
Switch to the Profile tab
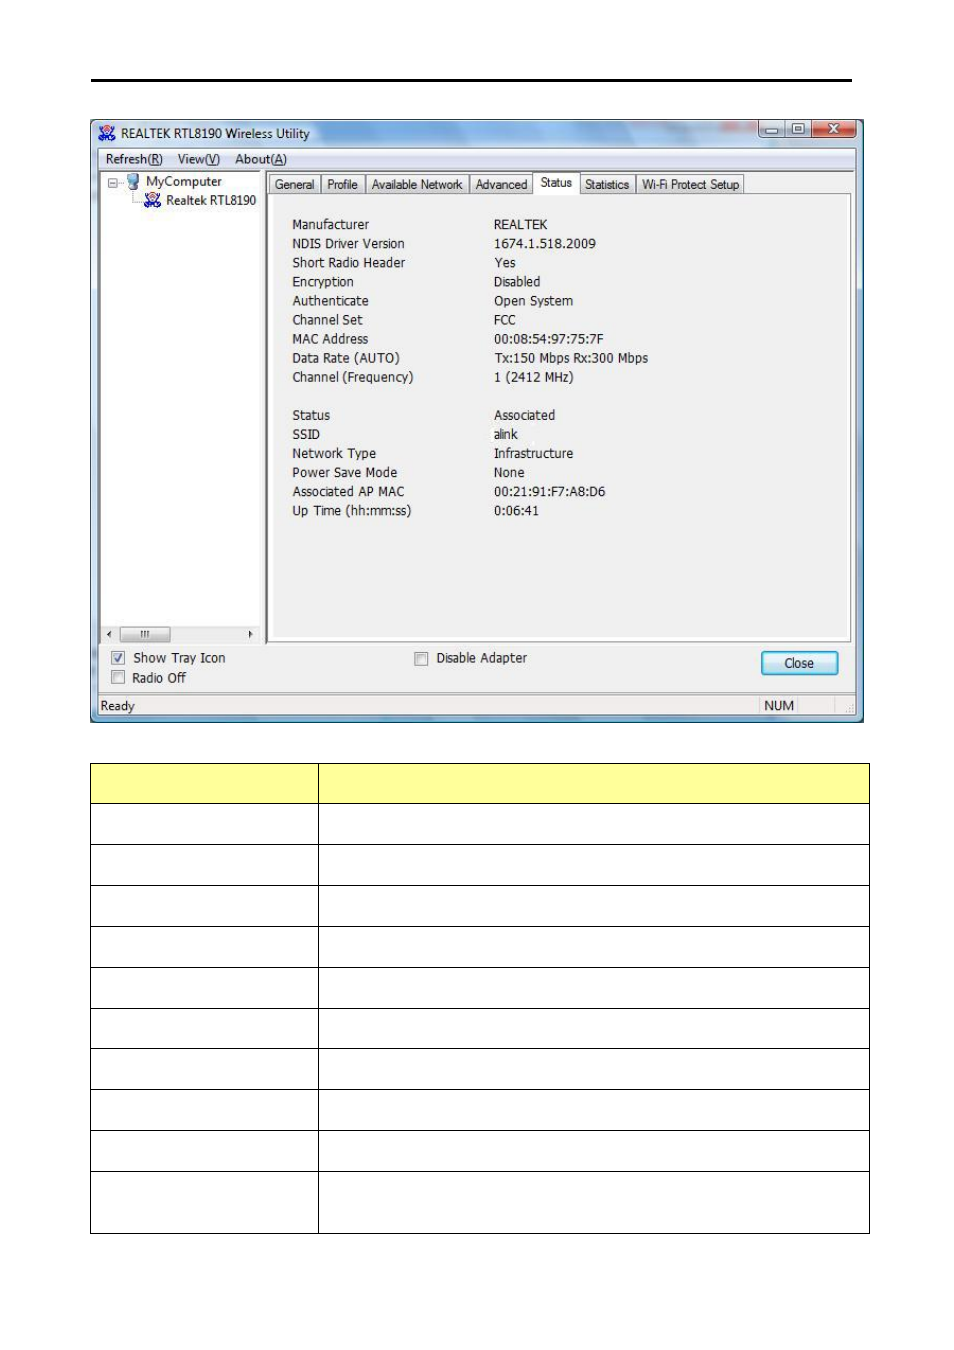pyautogui.click(x=342, y=185)
